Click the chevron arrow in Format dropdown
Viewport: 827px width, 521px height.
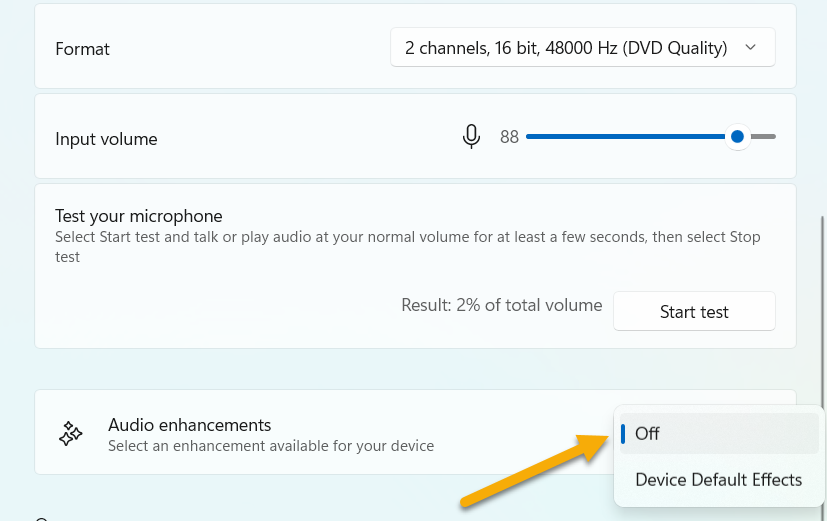coord(752,48)
